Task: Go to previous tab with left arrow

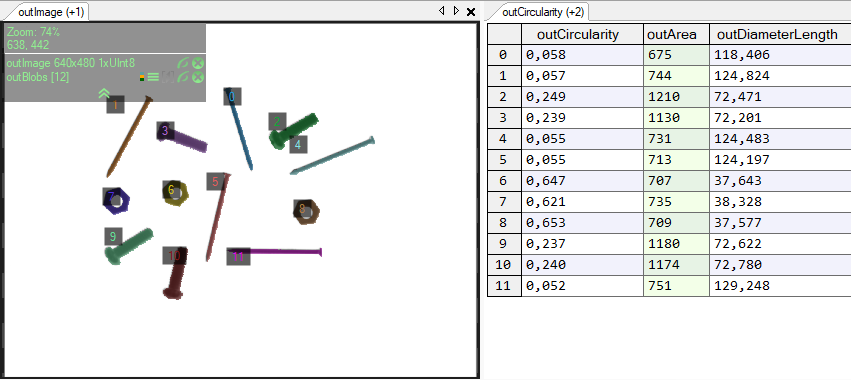Action: 441,10
